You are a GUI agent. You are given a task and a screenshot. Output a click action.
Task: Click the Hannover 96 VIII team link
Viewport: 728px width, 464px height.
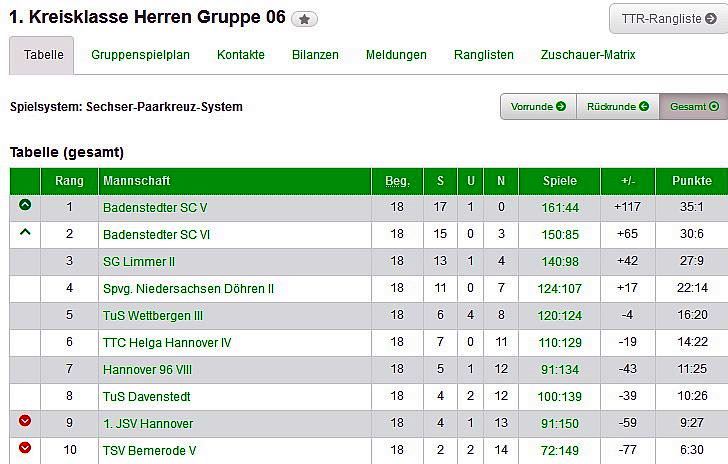click(147, 369)
